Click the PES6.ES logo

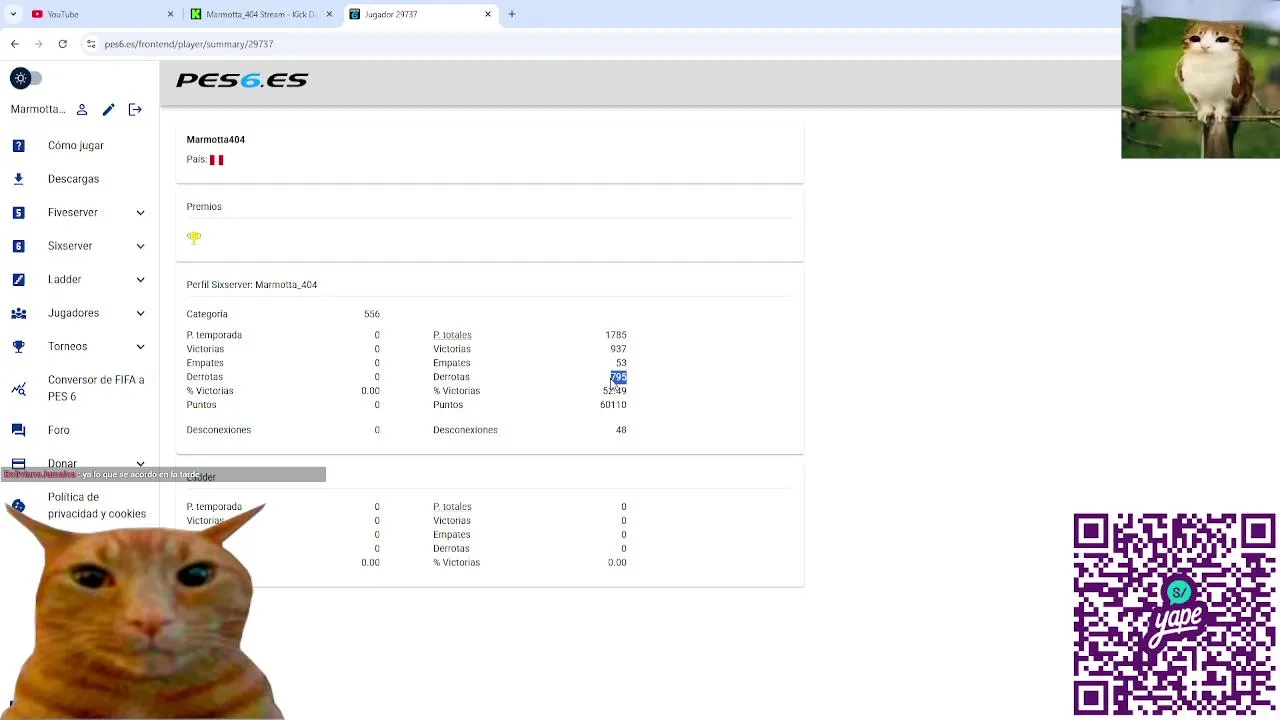point(242,80)
